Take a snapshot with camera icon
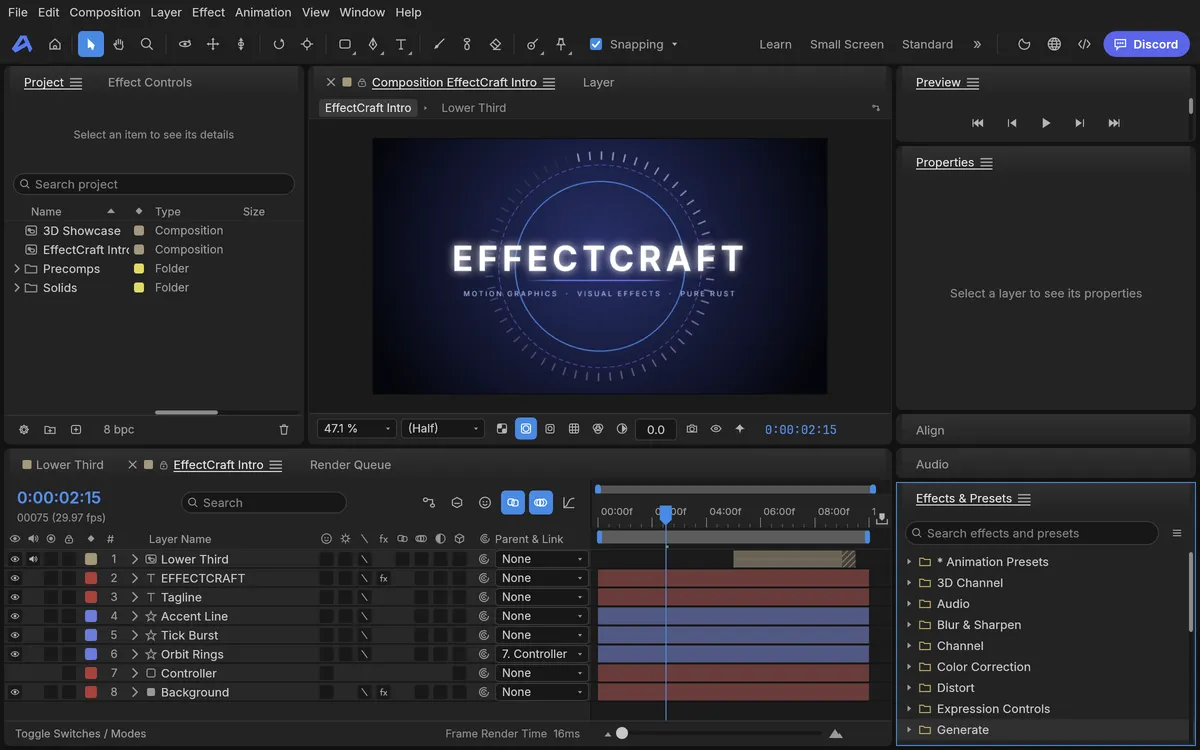The height and width of the screenshot is (750, 1200). 692,429
